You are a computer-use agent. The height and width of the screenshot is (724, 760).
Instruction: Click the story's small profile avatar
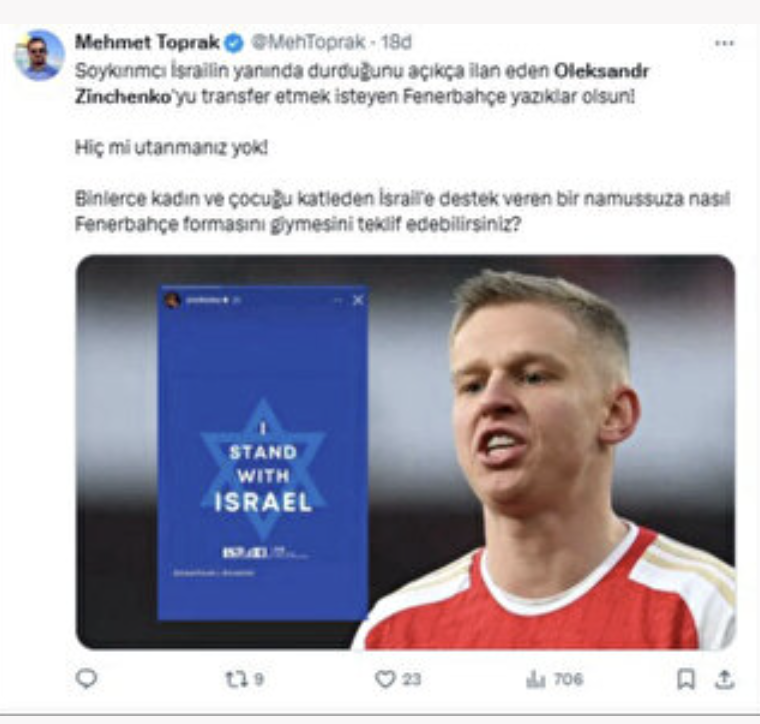point(172,300)
